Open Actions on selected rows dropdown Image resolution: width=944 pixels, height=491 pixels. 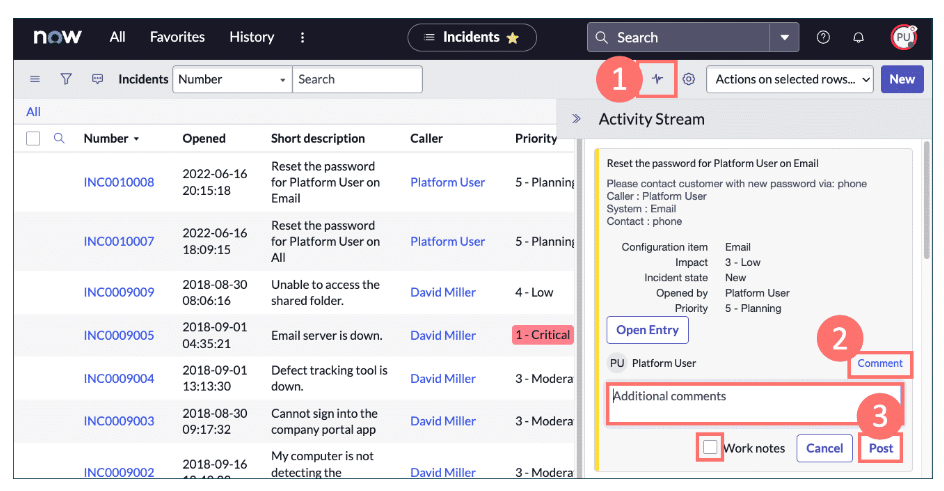click(x=790, y=79)
